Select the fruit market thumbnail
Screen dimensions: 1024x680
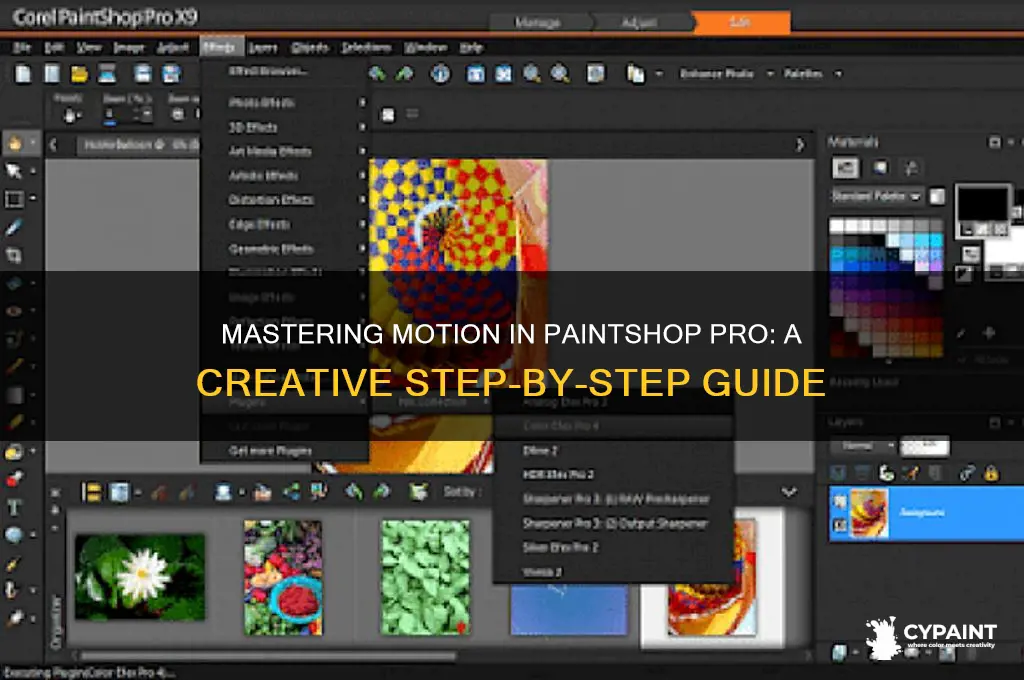(283, 577)
